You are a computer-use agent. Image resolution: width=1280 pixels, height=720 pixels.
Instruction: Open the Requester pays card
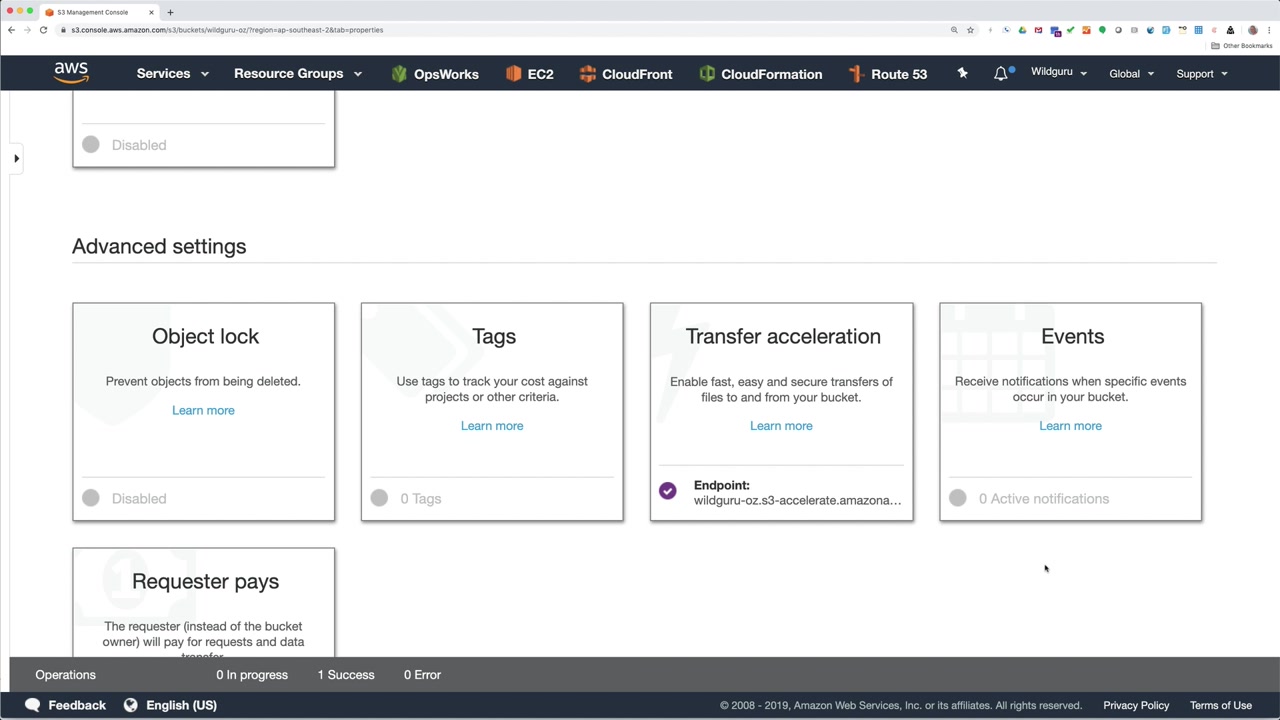coord(204,603)
